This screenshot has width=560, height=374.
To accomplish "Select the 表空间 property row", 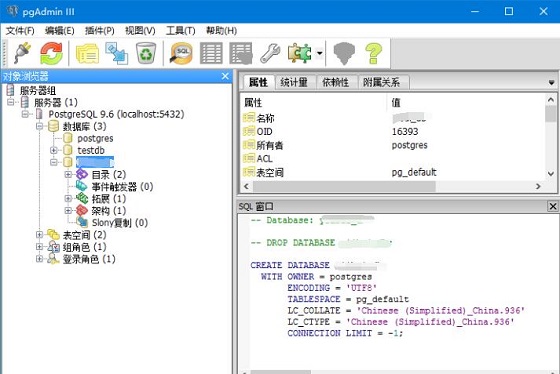I will coord(393,172).
